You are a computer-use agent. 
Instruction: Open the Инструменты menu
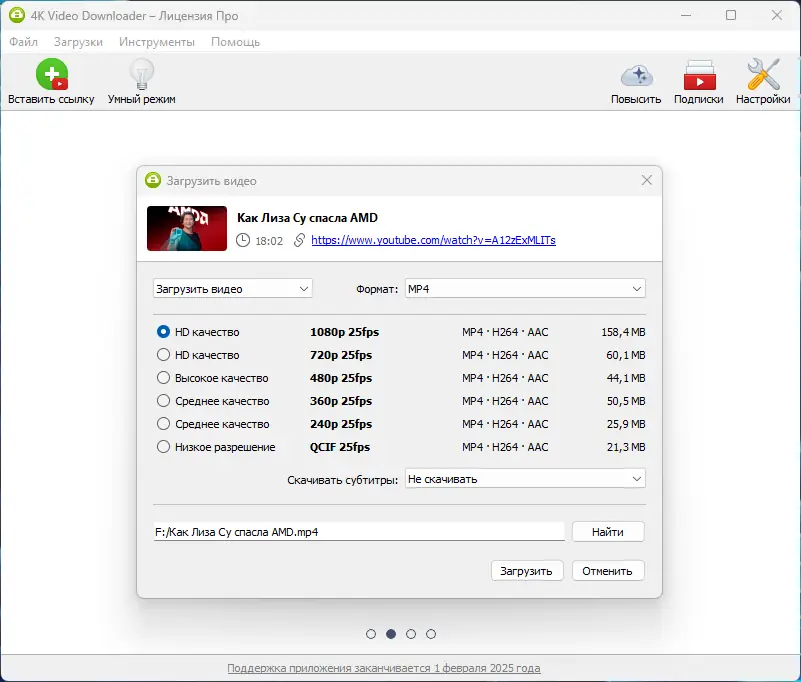(x=157, y=42)
